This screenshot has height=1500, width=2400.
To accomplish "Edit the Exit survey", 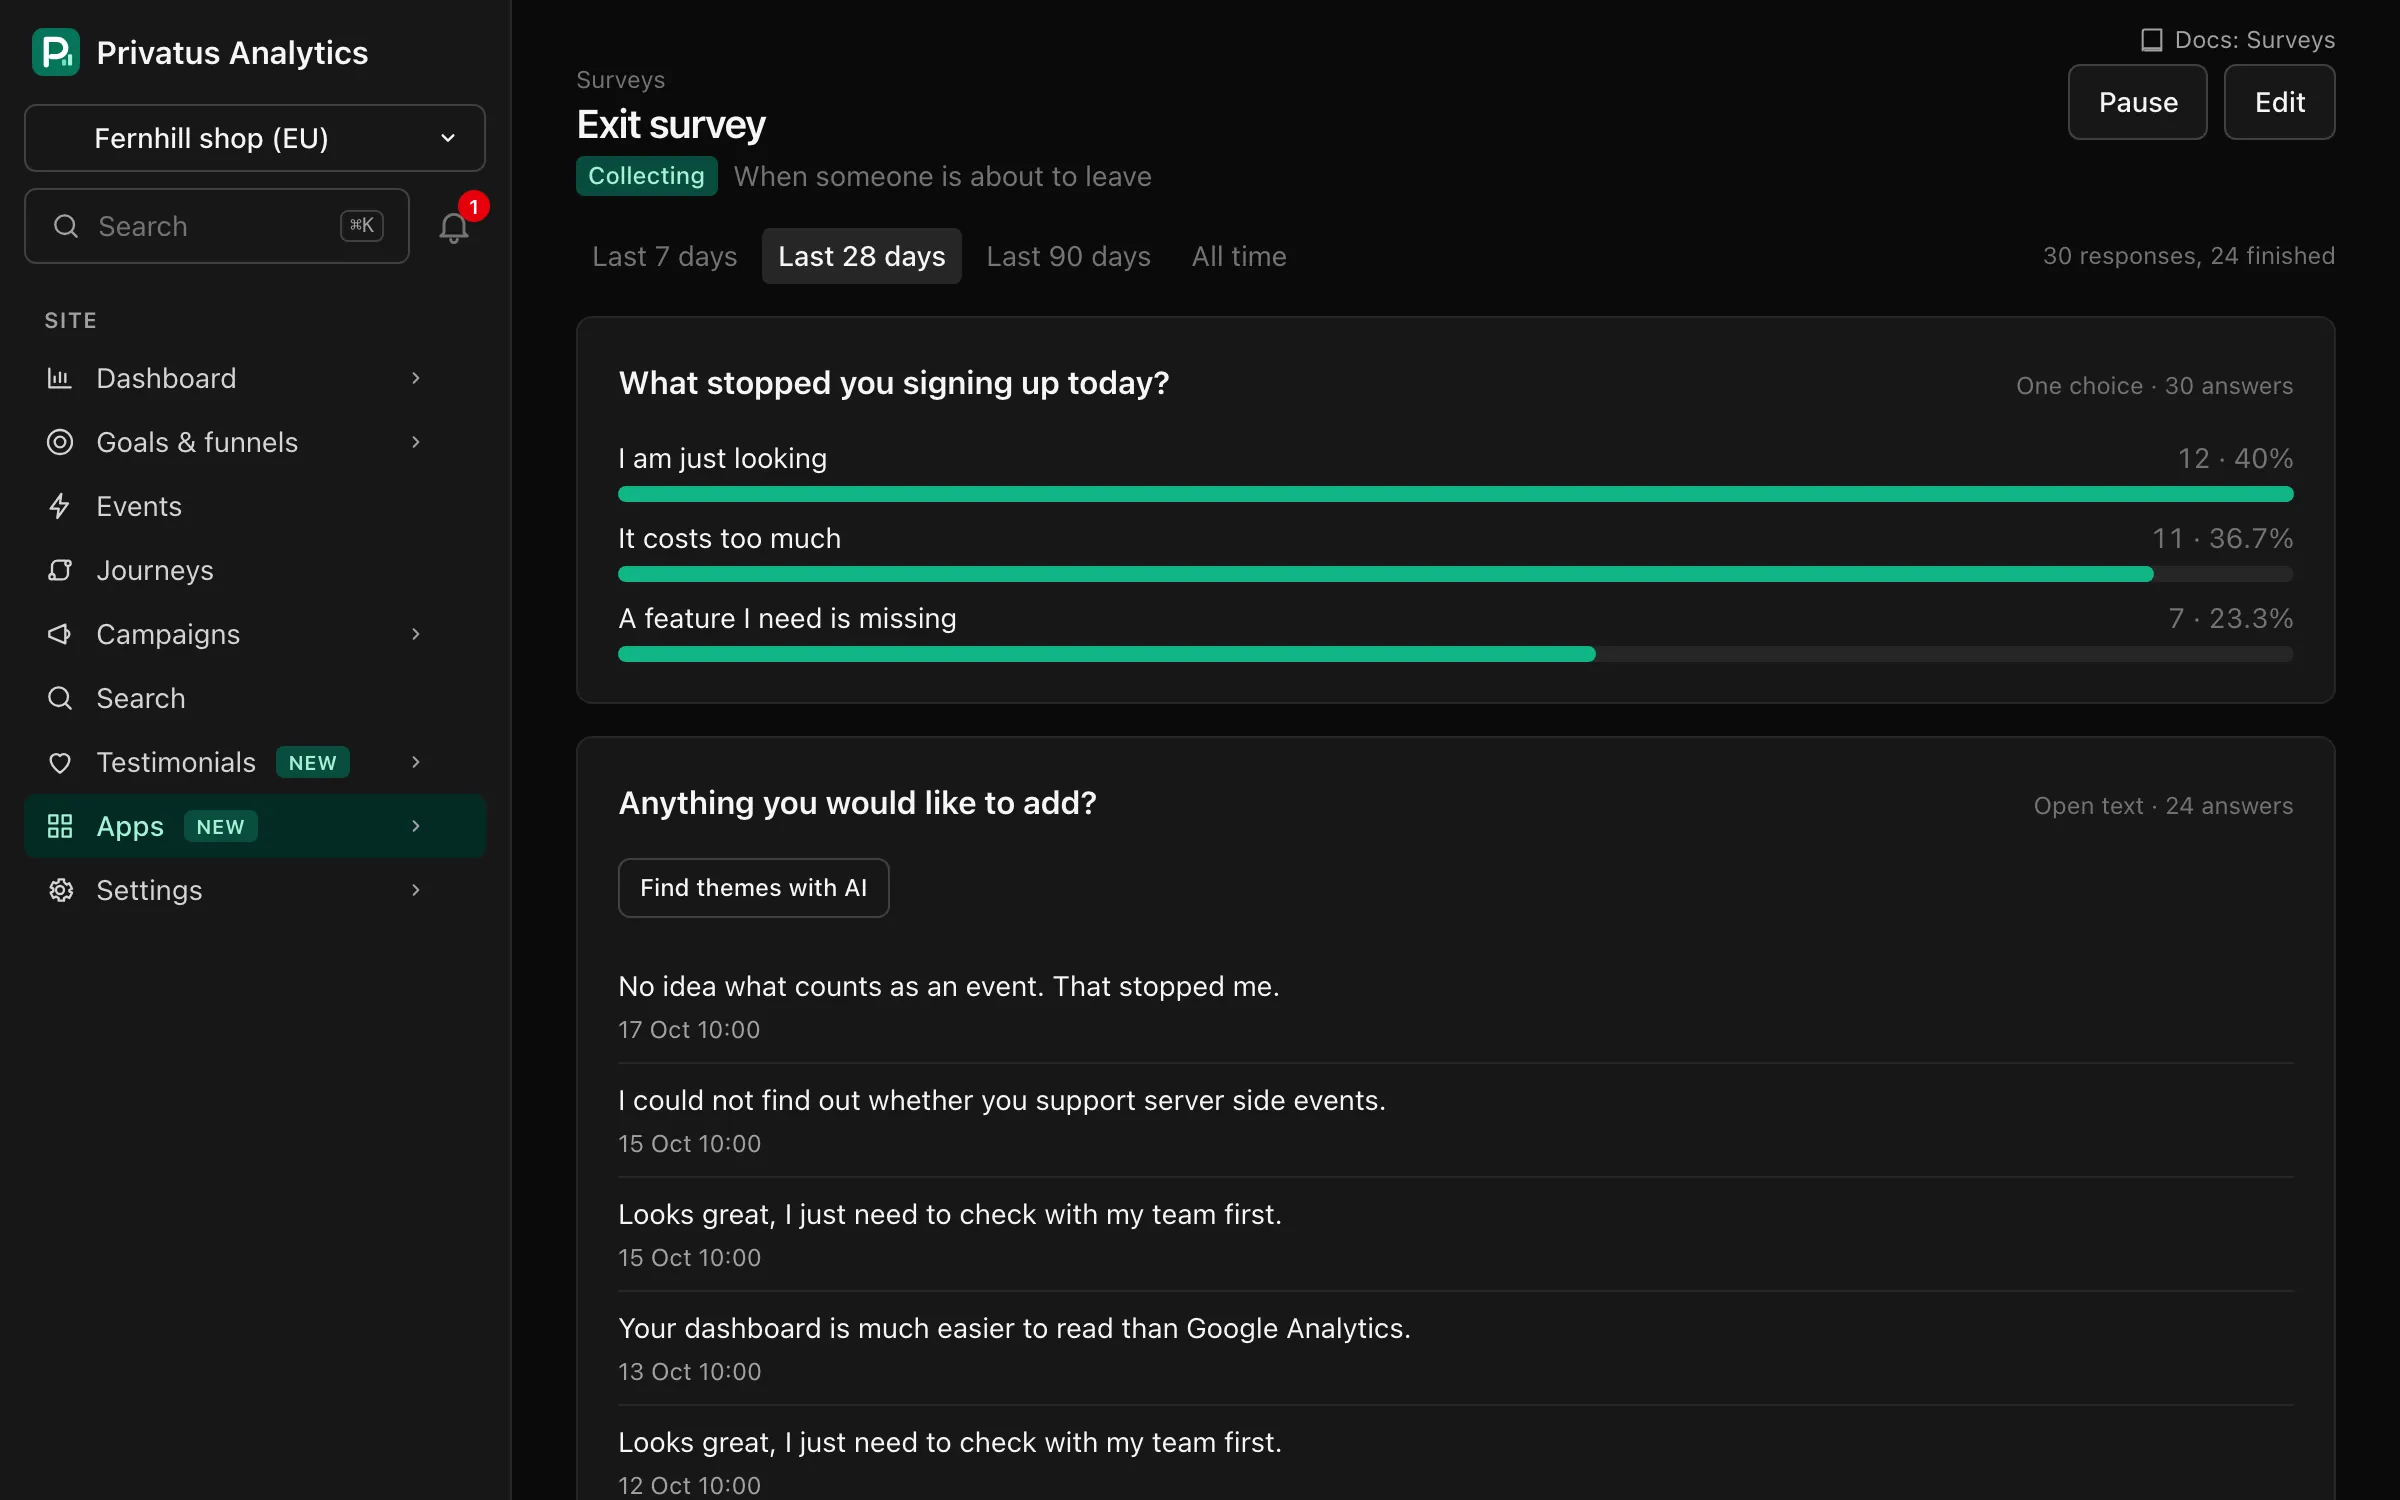I will (2280, 102).
